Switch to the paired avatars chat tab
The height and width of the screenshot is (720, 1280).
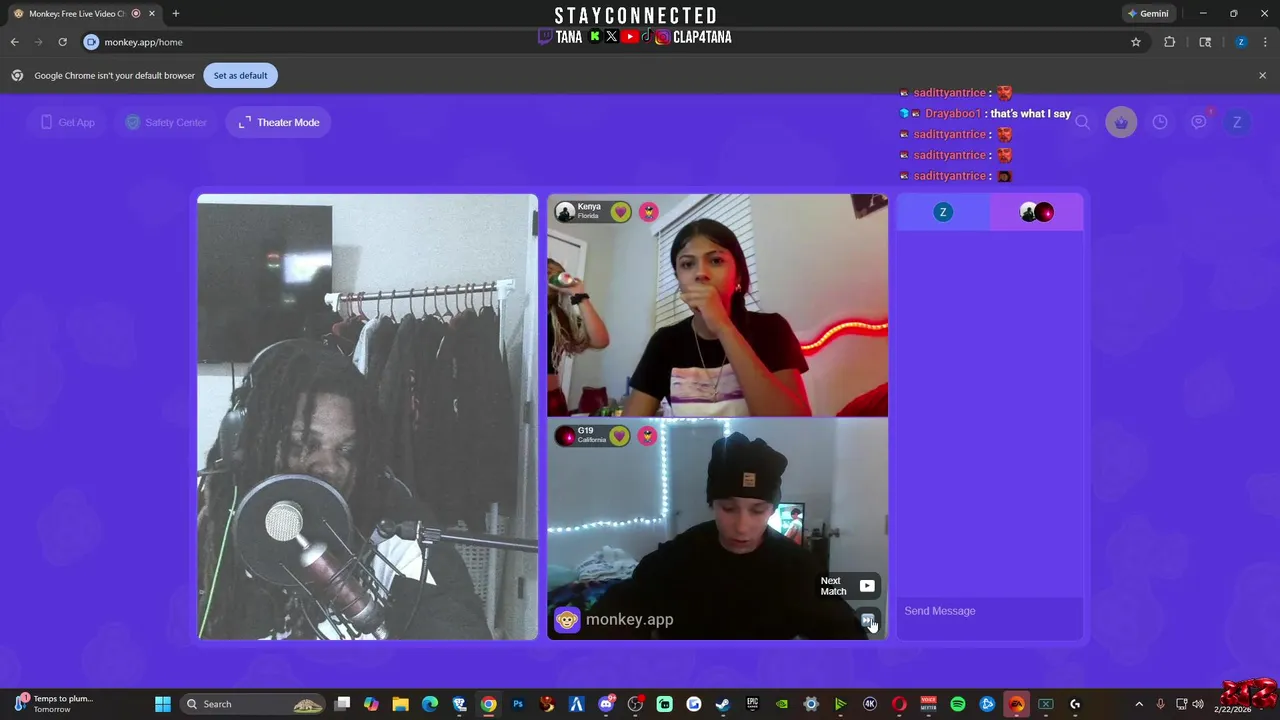point(1036,212)
